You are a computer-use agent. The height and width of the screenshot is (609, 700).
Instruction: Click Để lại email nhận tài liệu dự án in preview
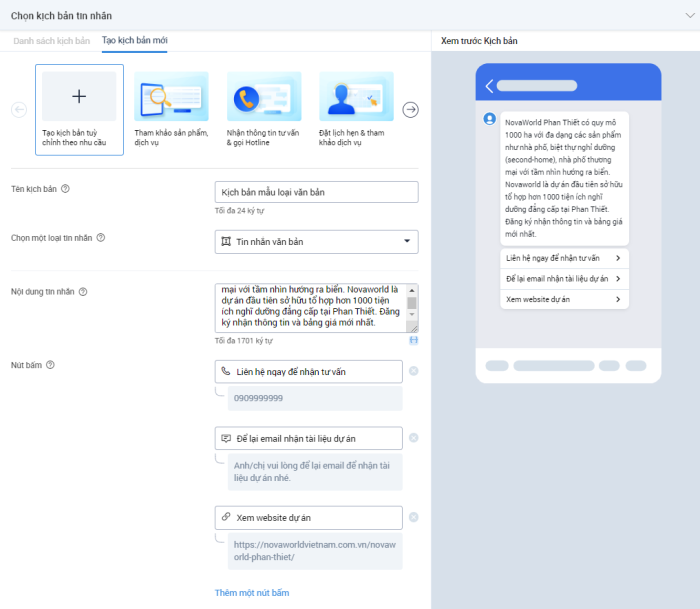(564, 279)
